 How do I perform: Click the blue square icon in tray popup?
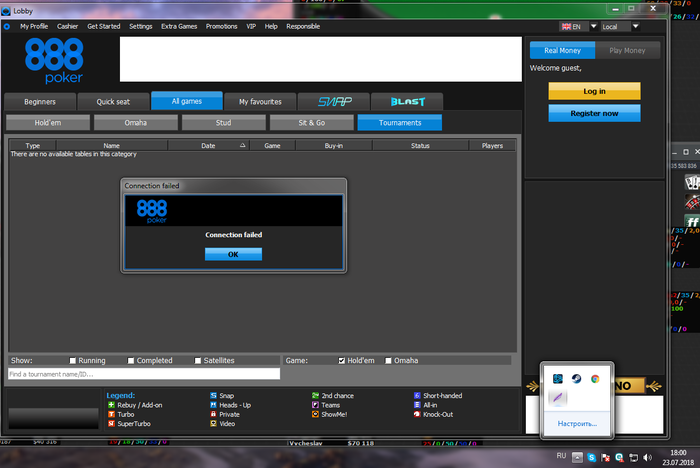(x=558, y=379)
